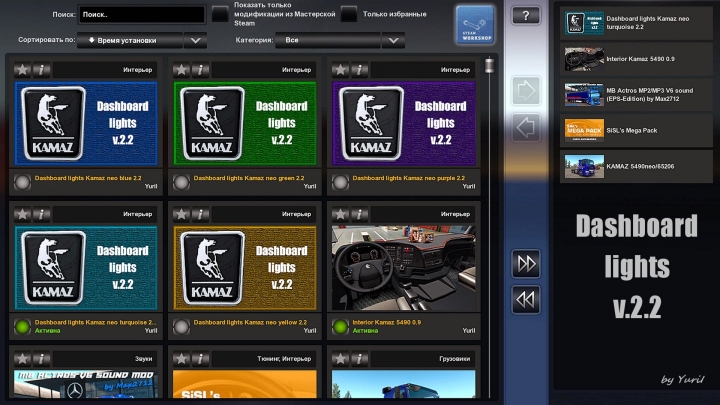Favorite the Kamaz neo green mod star
This screenshot has height=405, width=720.
pyautogui.click(x=181, y=70)
